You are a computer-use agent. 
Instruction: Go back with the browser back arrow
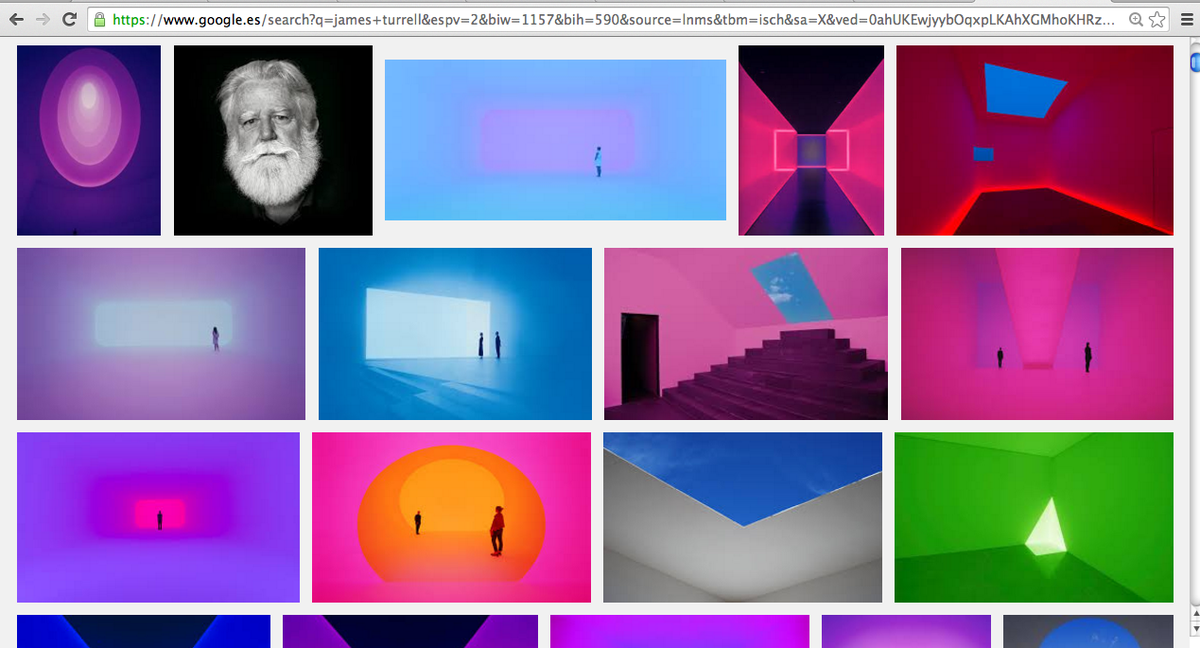click(x=17, y=19)
